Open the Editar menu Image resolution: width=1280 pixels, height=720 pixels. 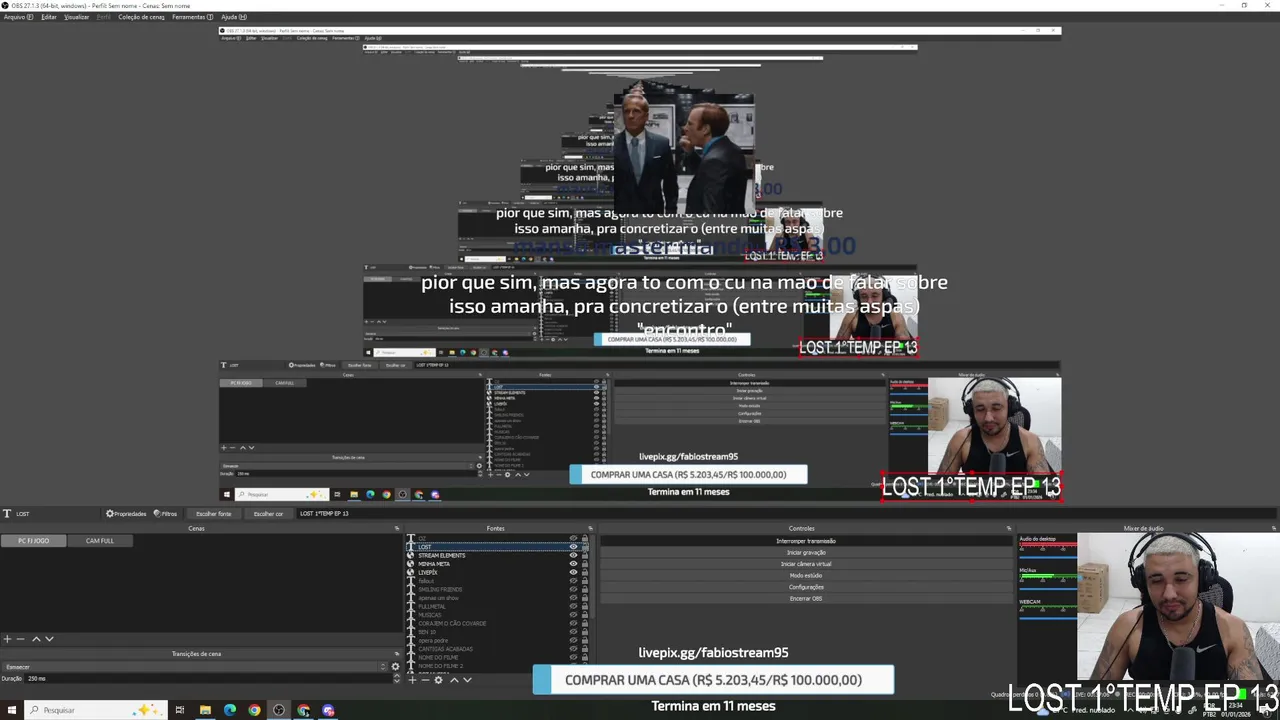[49, 17]
